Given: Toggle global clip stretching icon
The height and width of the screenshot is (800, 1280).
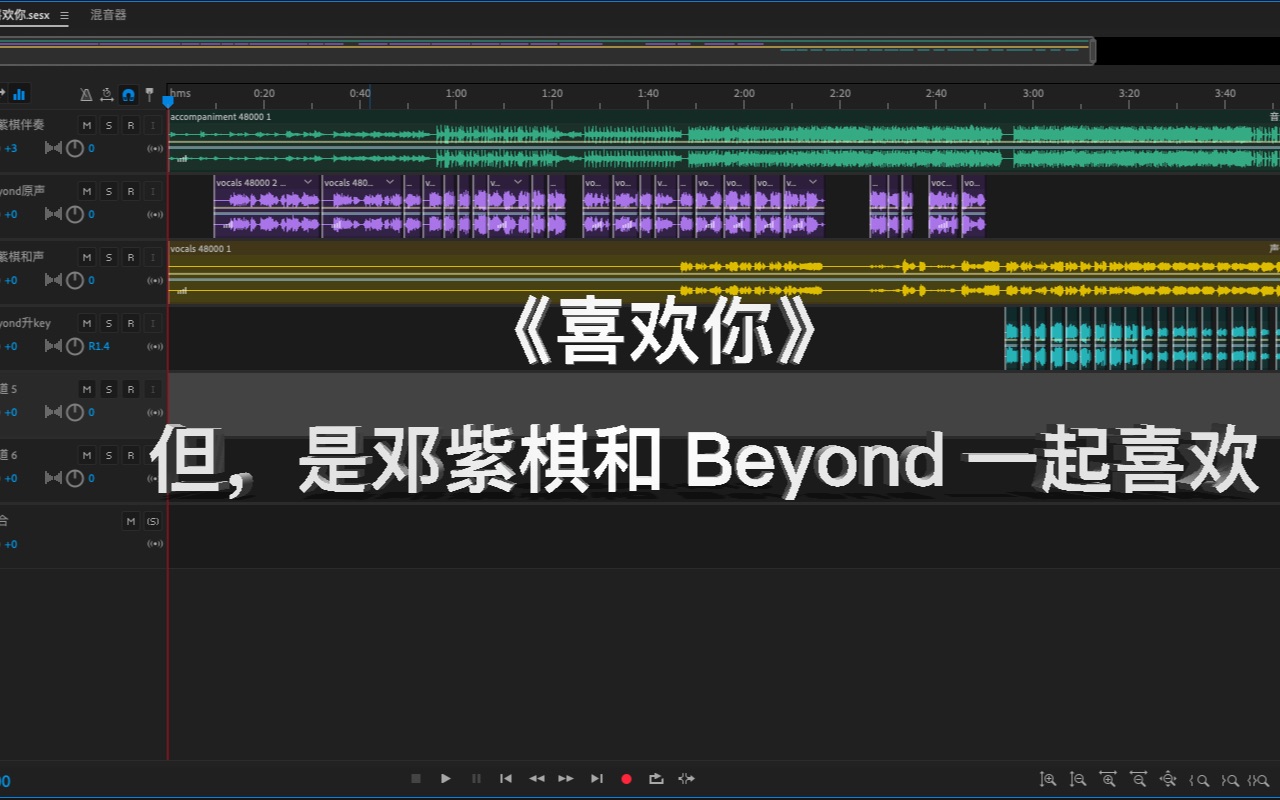Looking at the screenshot, I should [x=107, y=94].
